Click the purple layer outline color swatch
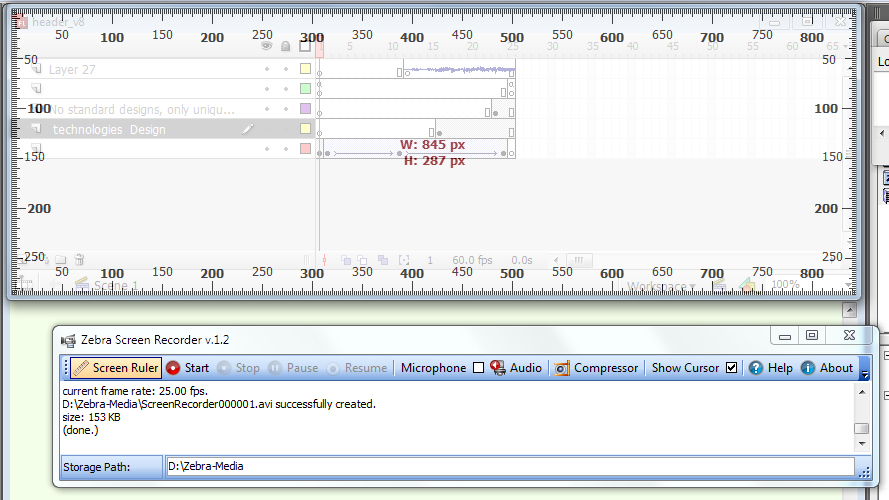This screenshot has height=500, width=889. pos(305,108)
